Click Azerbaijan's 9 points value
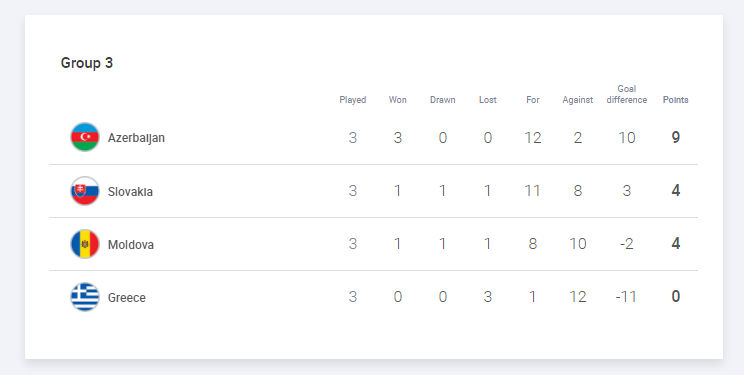The width and height of the screenshot is (744, 375). [x=676, y=138]
